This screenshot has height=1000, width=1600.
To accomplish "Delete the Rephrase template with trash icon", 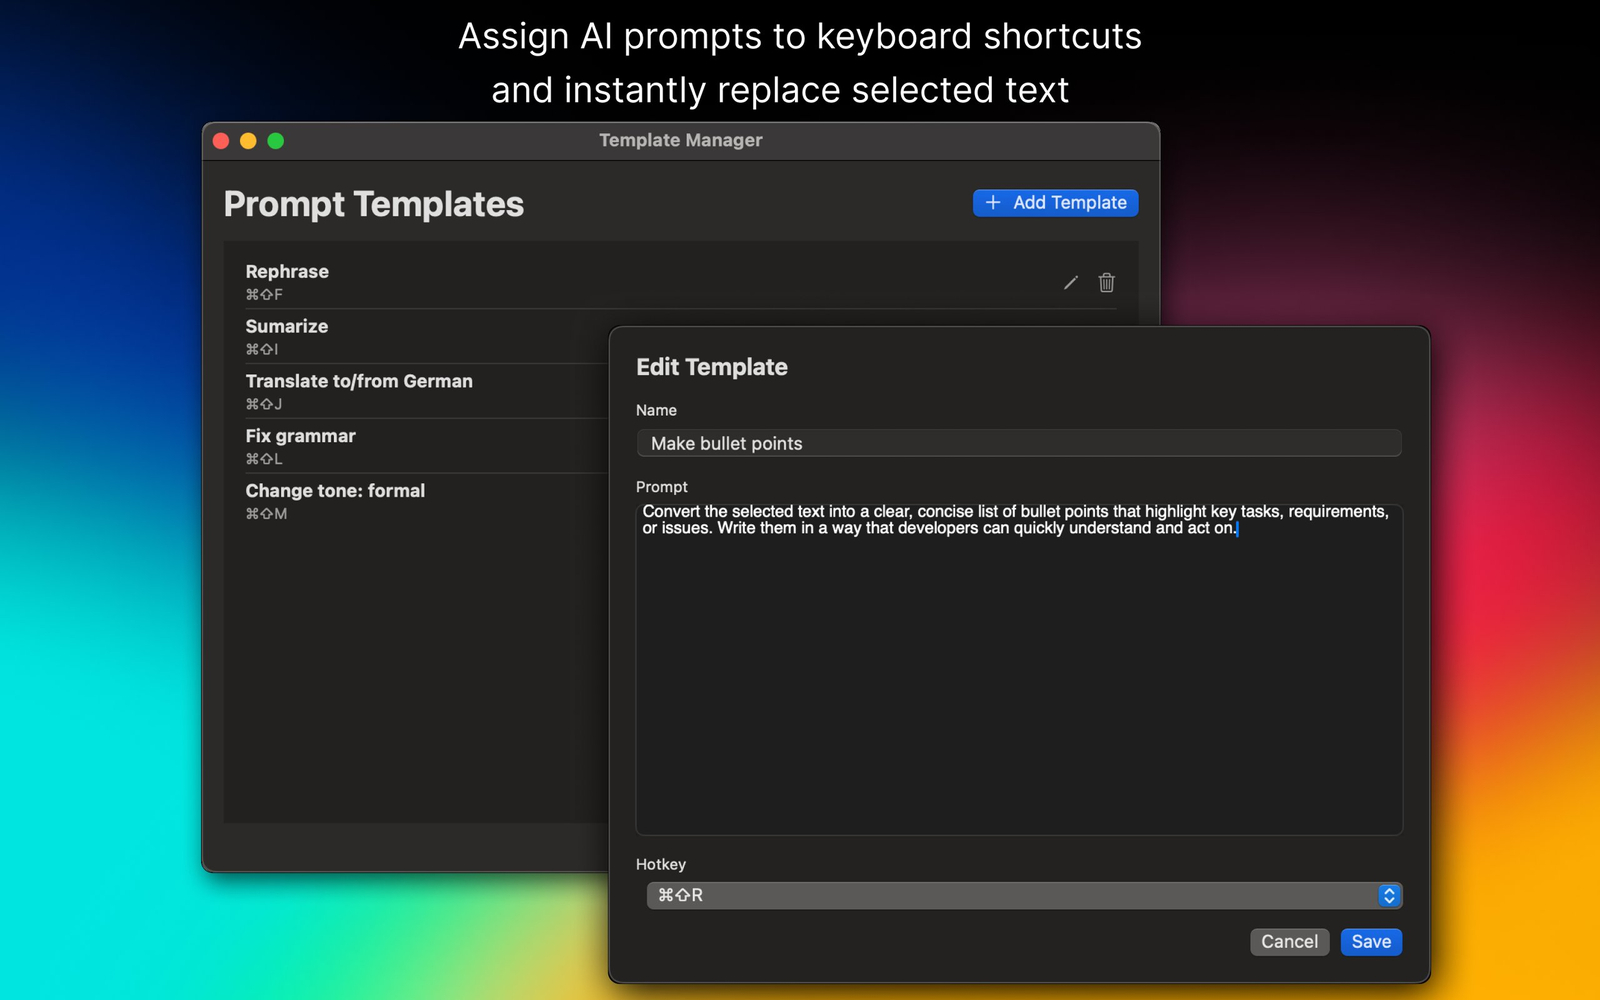I will point(1106,283).
